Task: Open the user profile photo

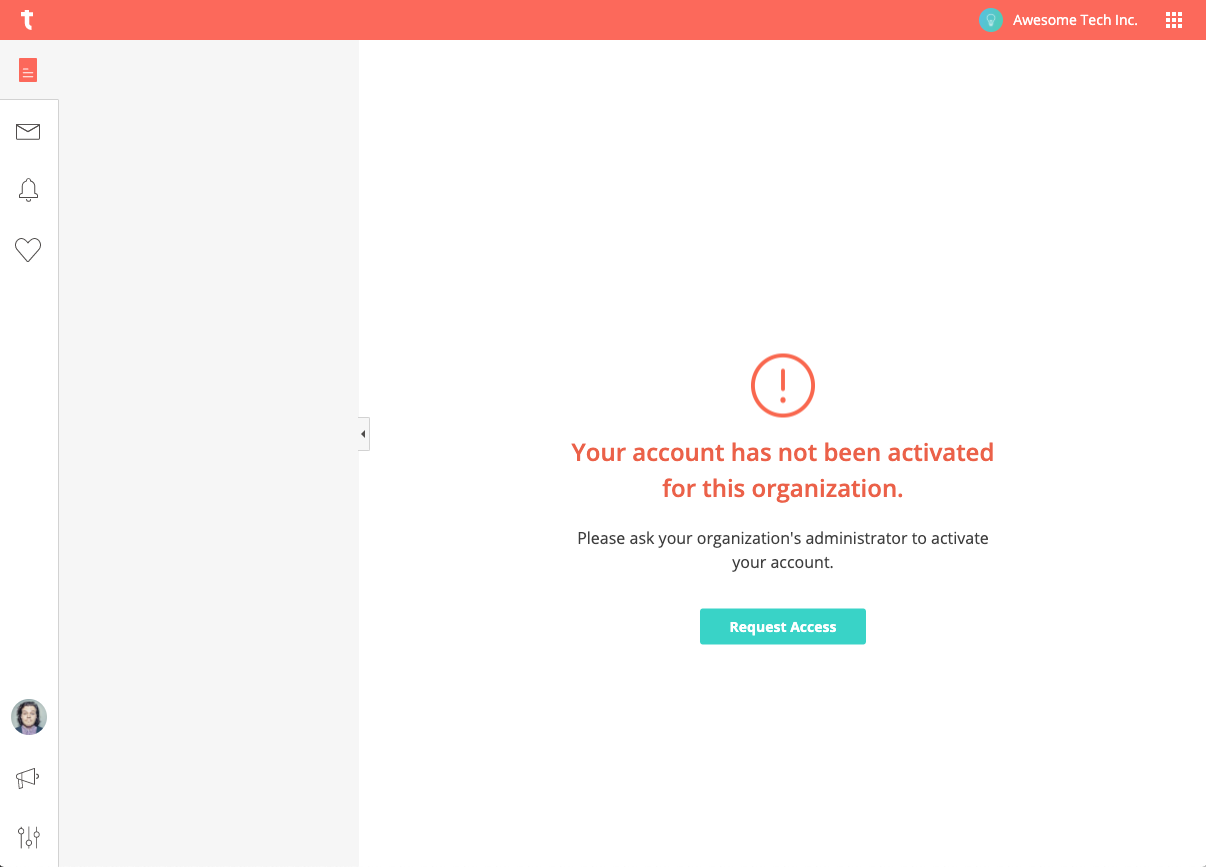Action: point(29,717)
